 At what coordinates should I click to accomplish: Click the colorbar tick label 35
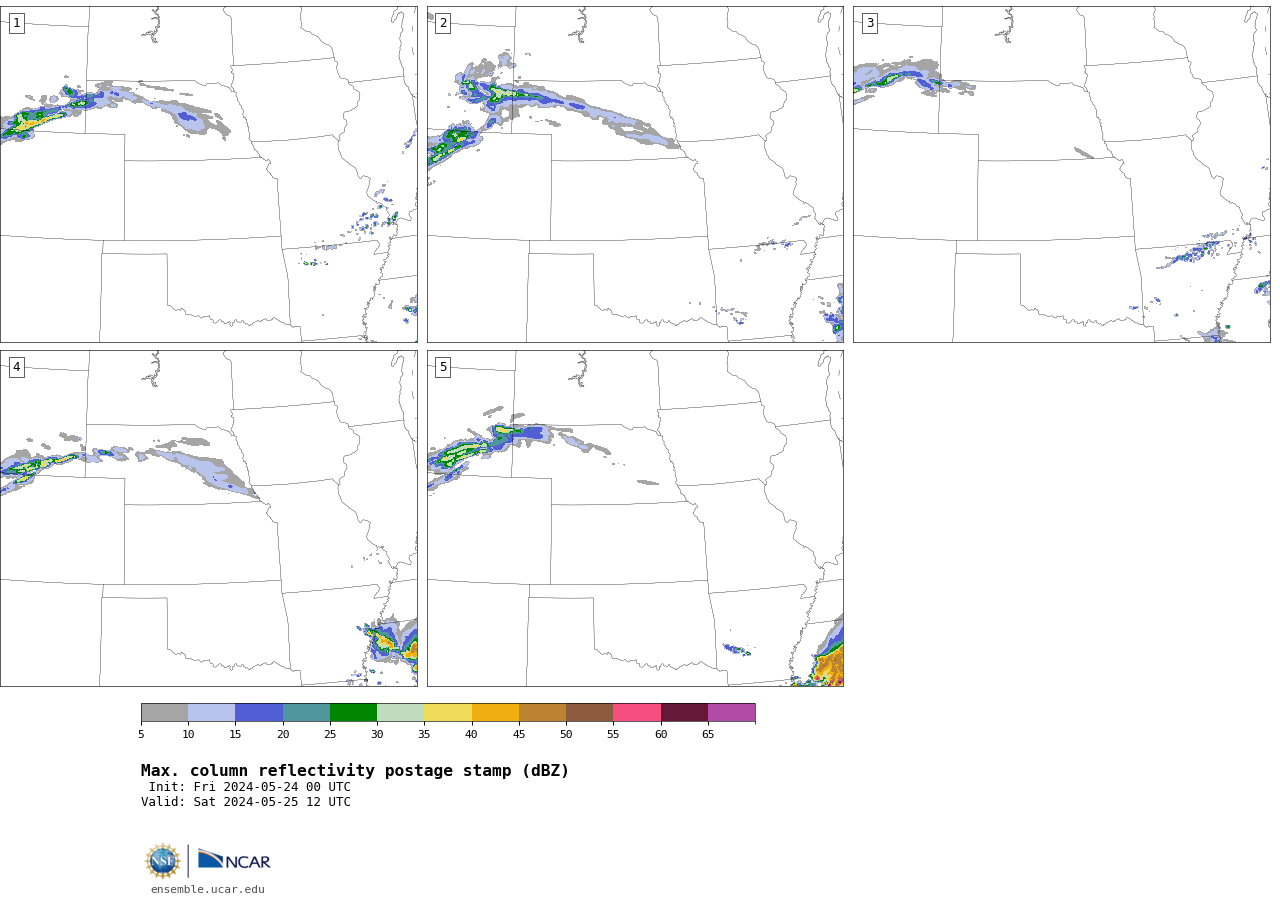(424, 735)
